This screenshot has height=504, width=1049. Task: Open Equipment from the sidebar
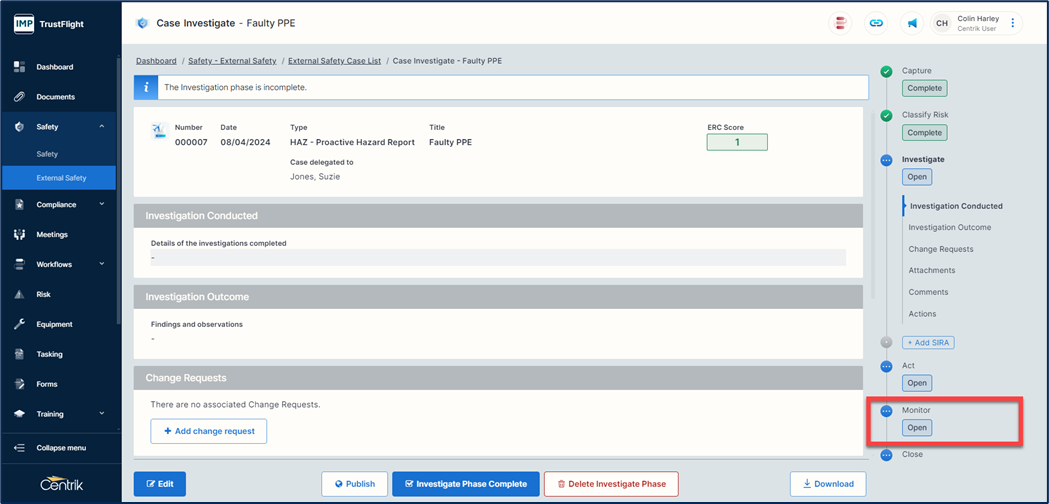(54, 324)
